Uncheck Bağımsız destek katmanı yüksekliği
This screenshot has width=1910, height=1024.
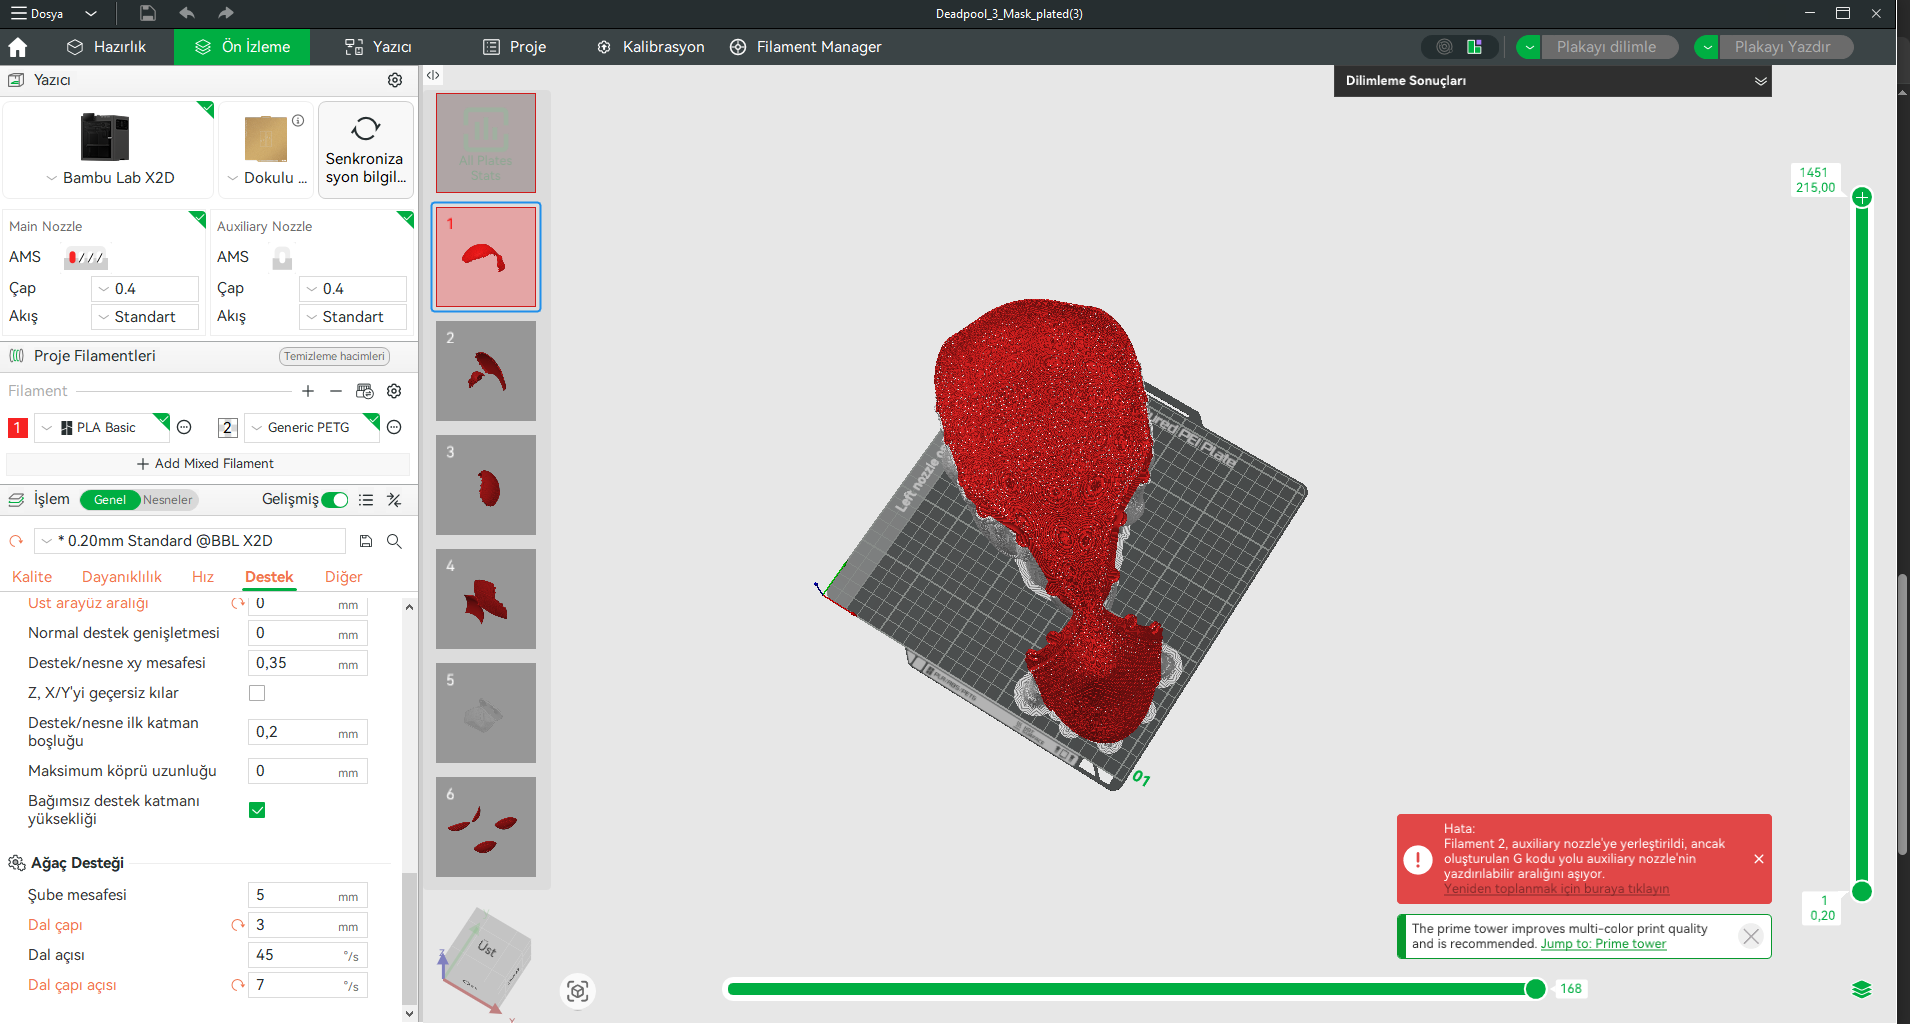tap(257, 810)
